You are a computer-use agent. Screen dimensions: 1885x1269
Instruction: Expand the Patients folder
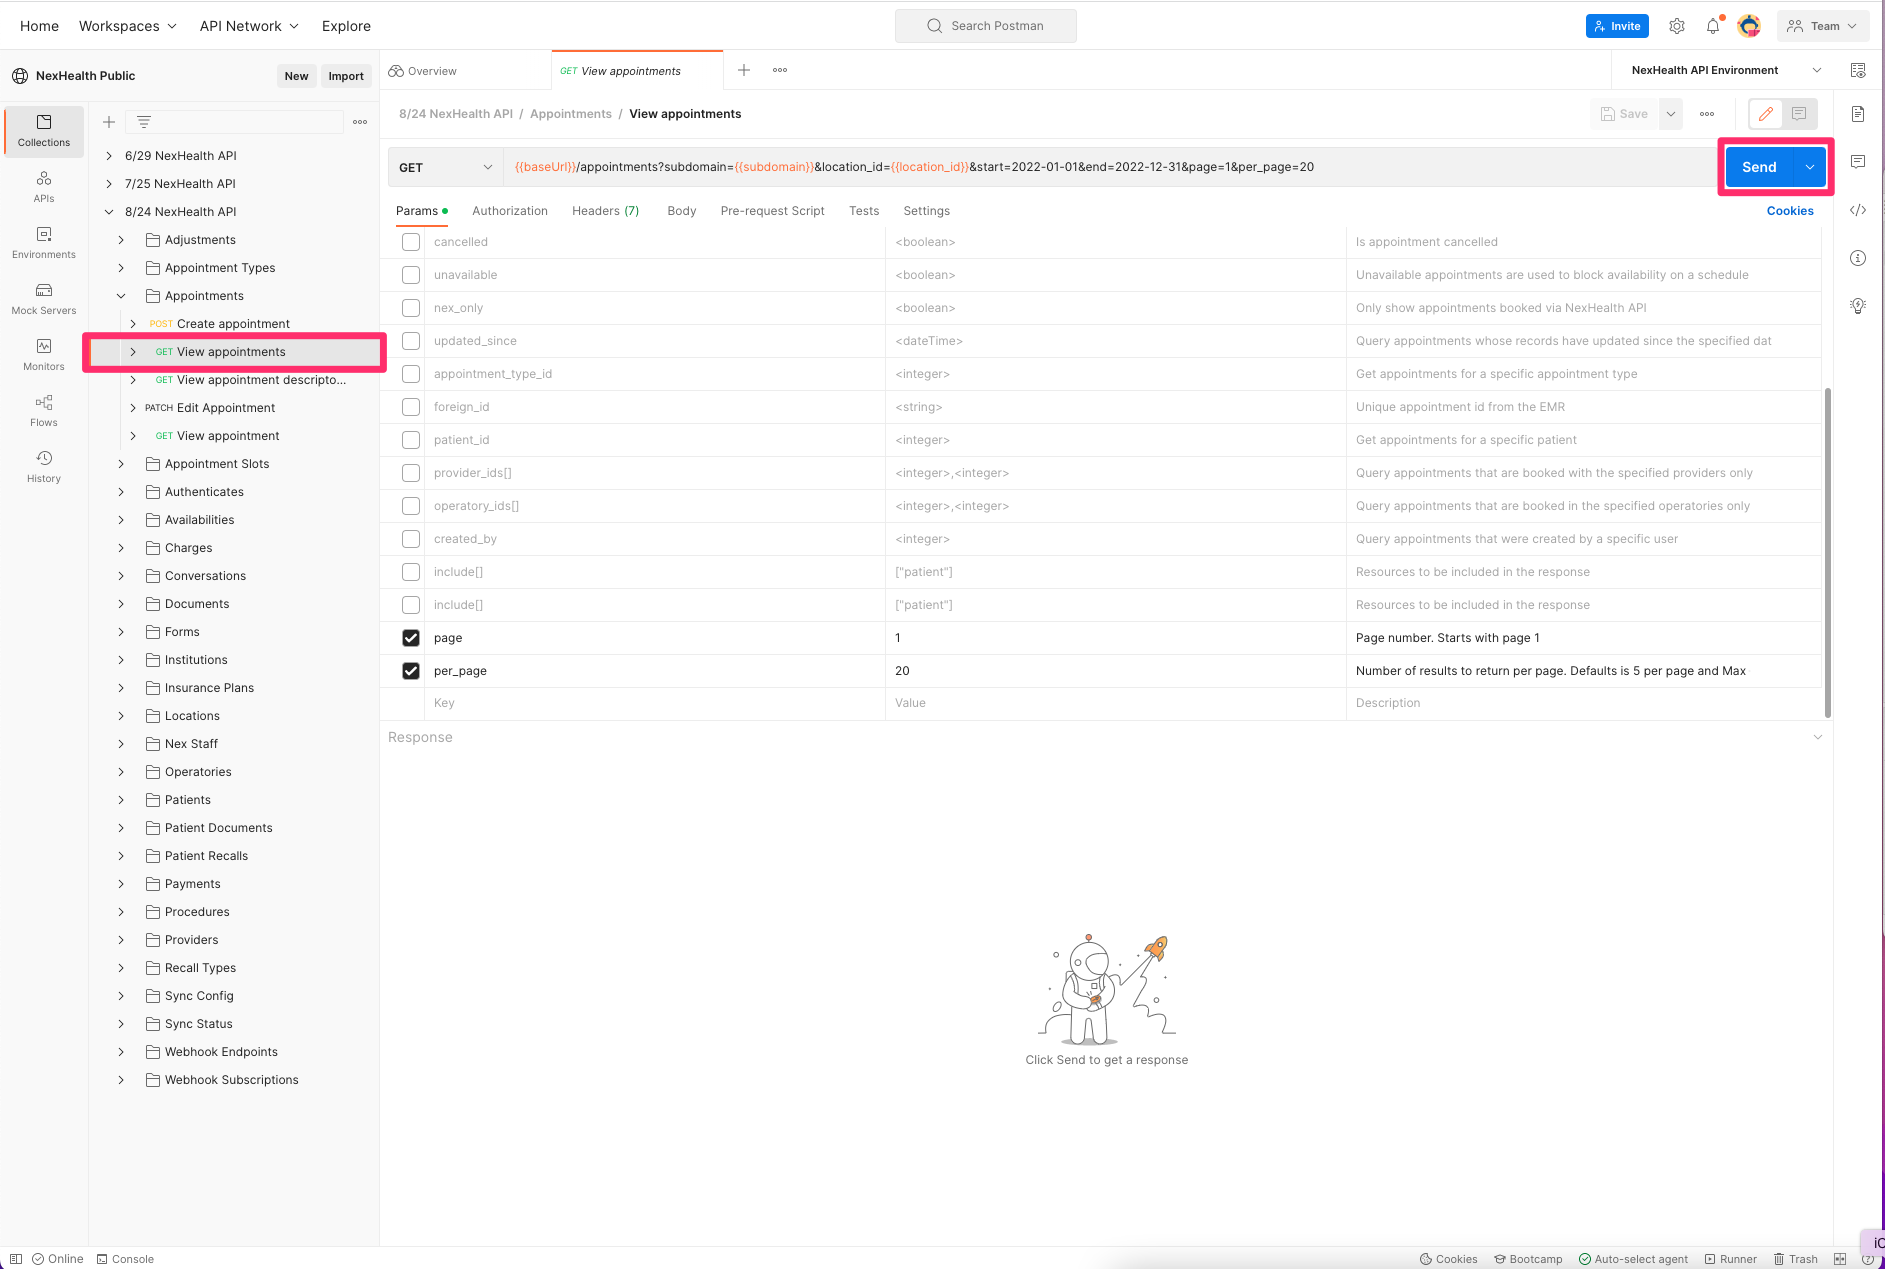(x=121, y=800)
